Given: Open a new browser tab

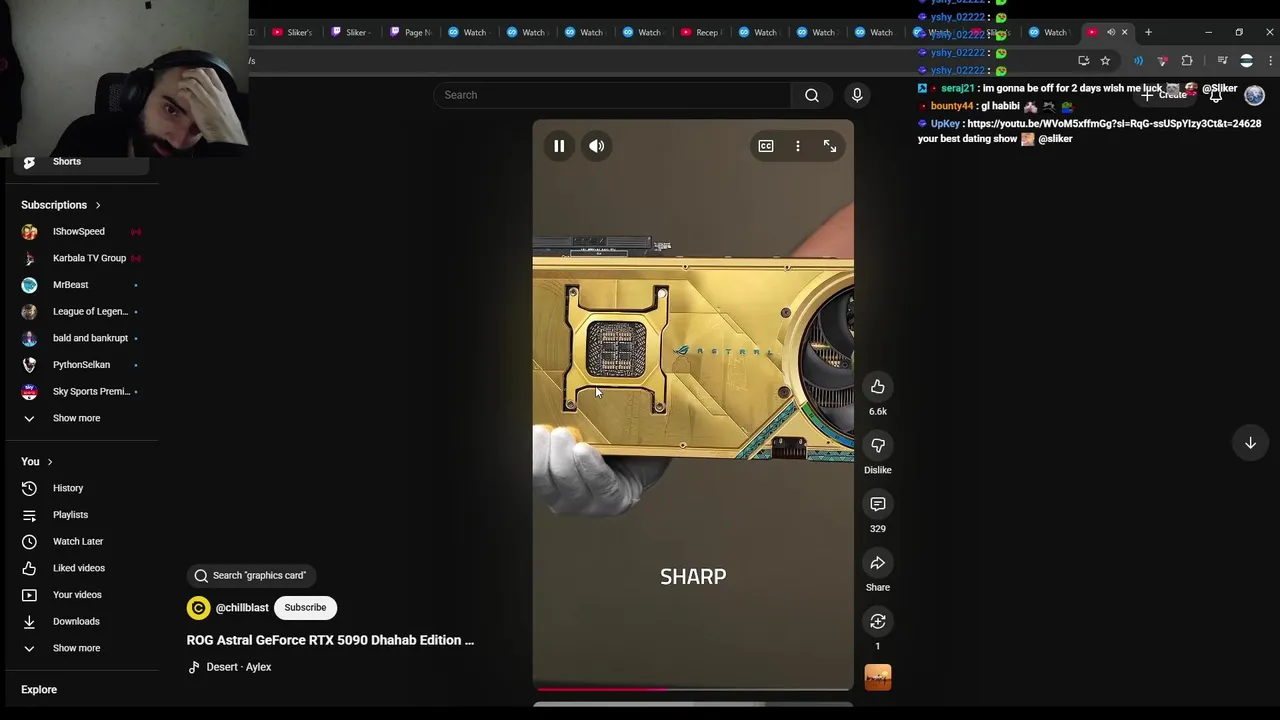Looking at the screenshot, I should [1148, 32].
